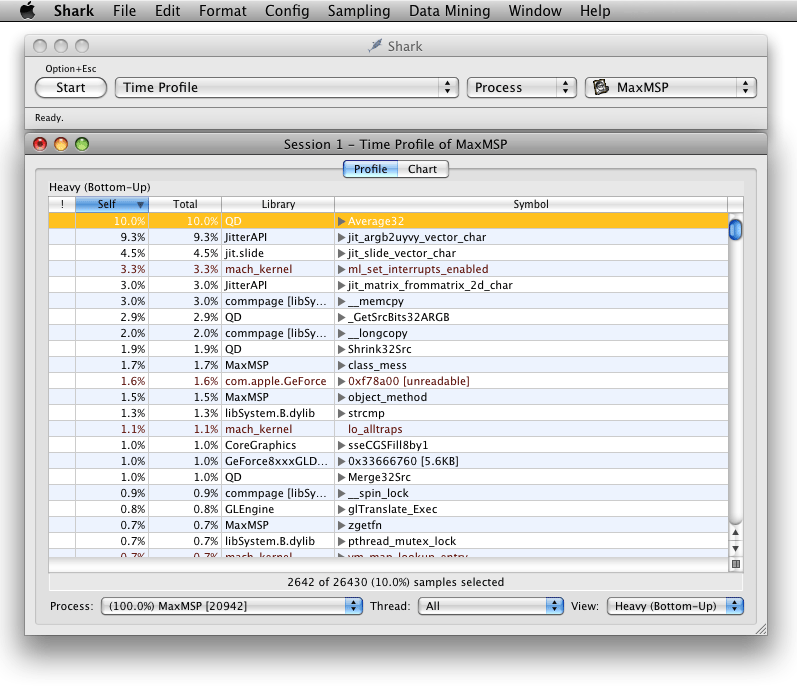Image resolution: width=797 pixels, height=686 pixels.
Task: Click the scroll up arrow in symbol table
Action: click(736, 532)
